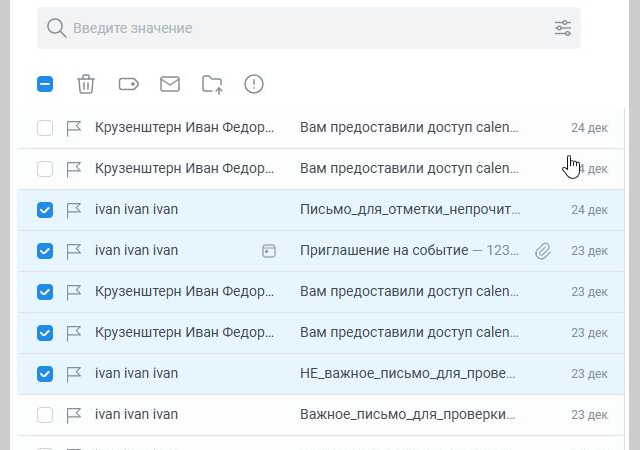The height and width of the screenshot is (450, 640).
Task: Flag the 'Письмо_для_отметки_непрочит' email
Action: pyautogui.click(x=73, y=210)
